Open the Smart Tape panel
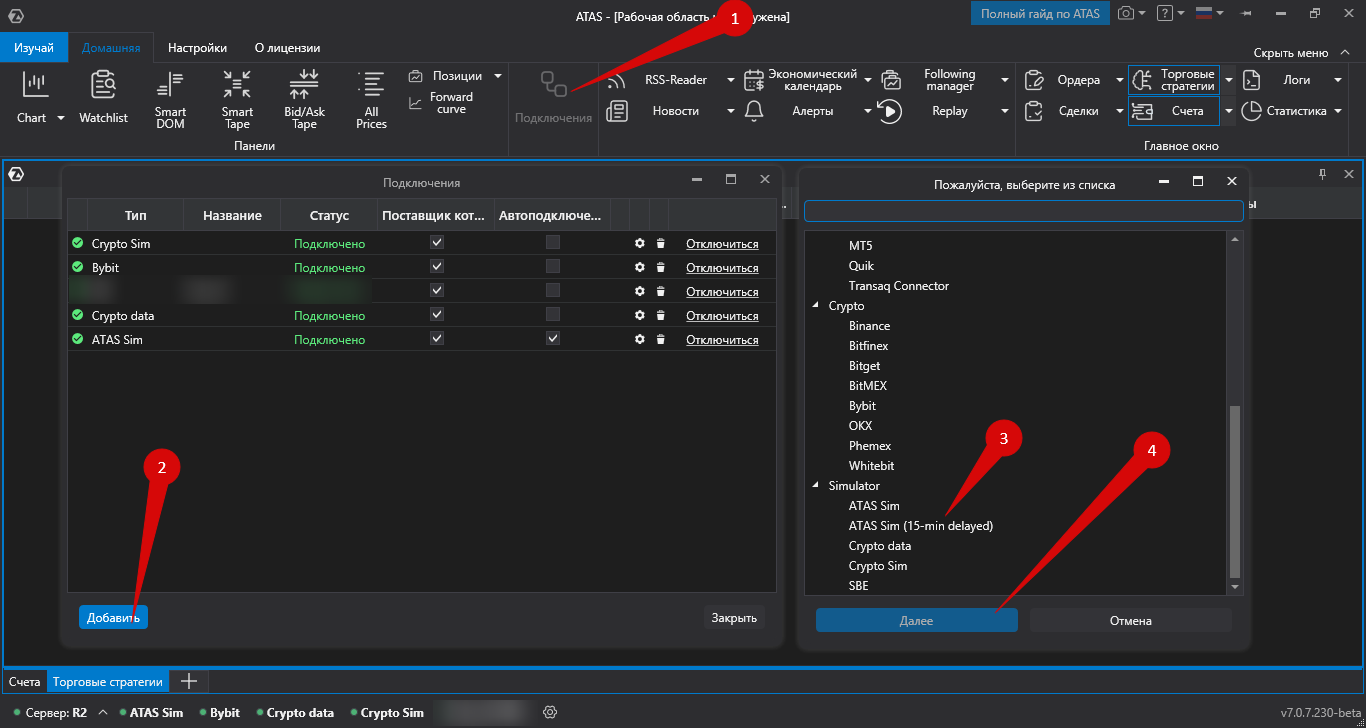The width and height of the screenshot is (1366, 728). (x=237, y=99)
